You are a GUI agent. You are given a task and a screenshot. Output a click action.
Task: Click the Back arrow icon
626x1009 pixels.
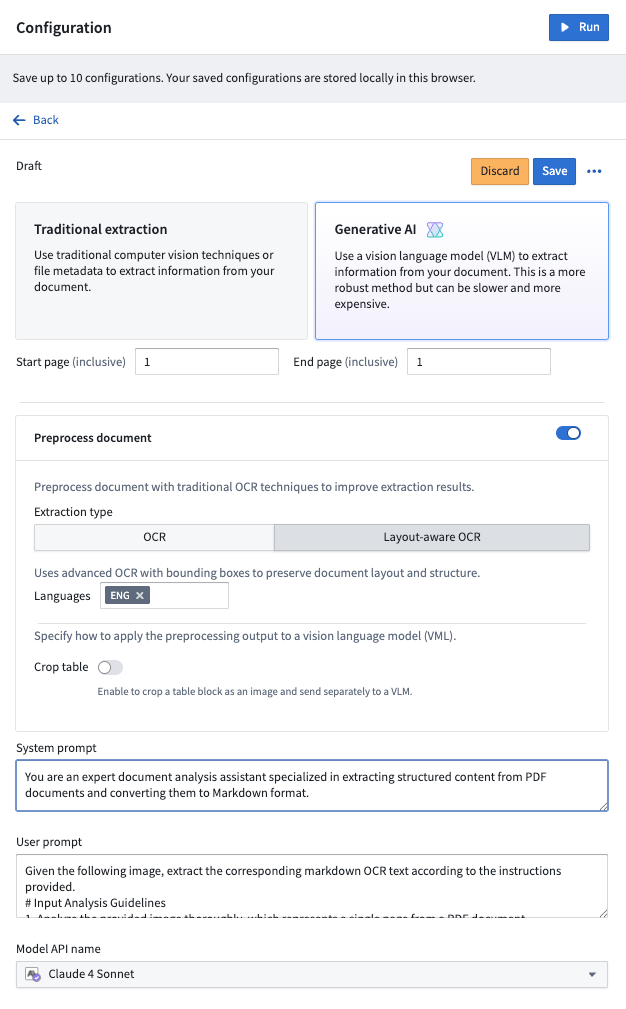[19, 120]
